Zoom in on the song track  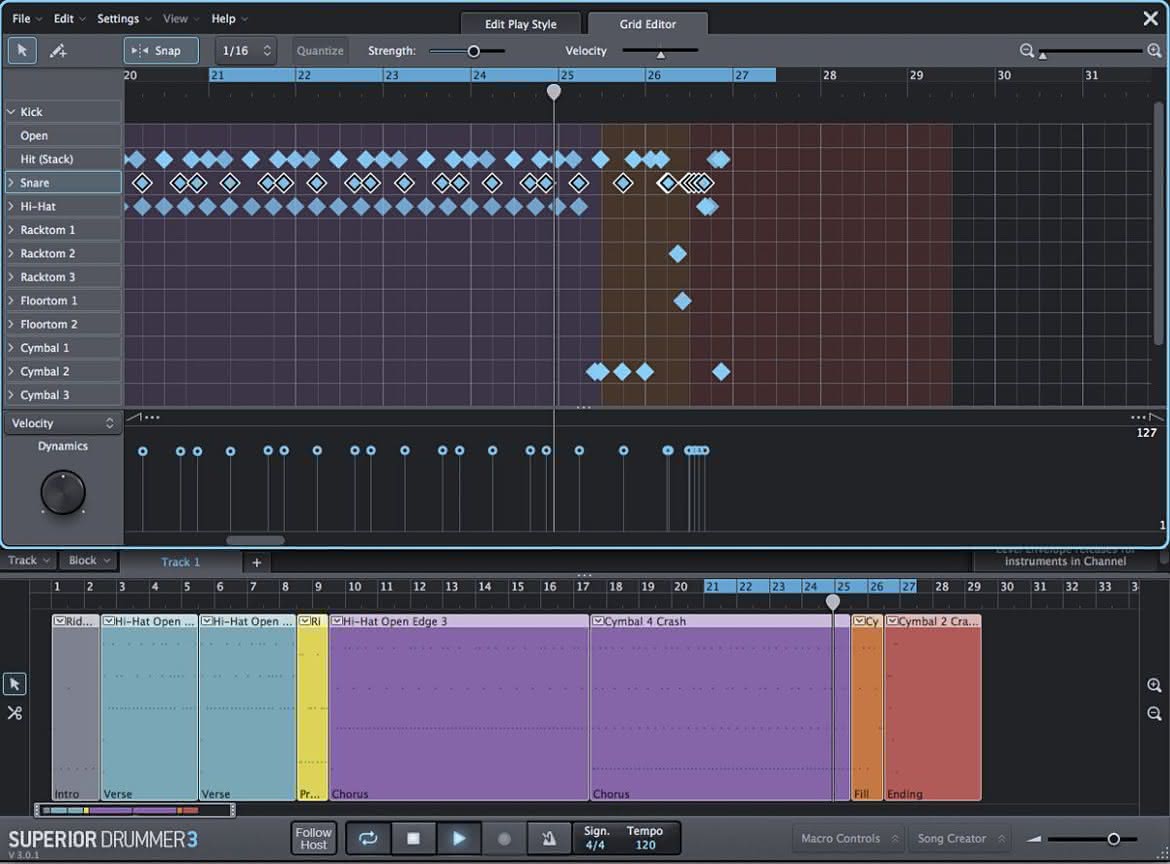pyautogui.click(x=1154, y=686)
